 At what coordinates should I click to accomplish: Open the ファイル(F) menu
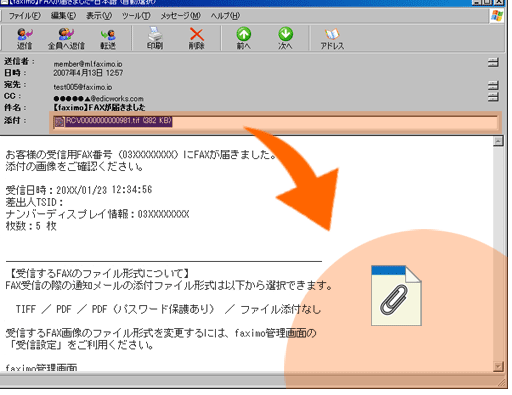24,16
